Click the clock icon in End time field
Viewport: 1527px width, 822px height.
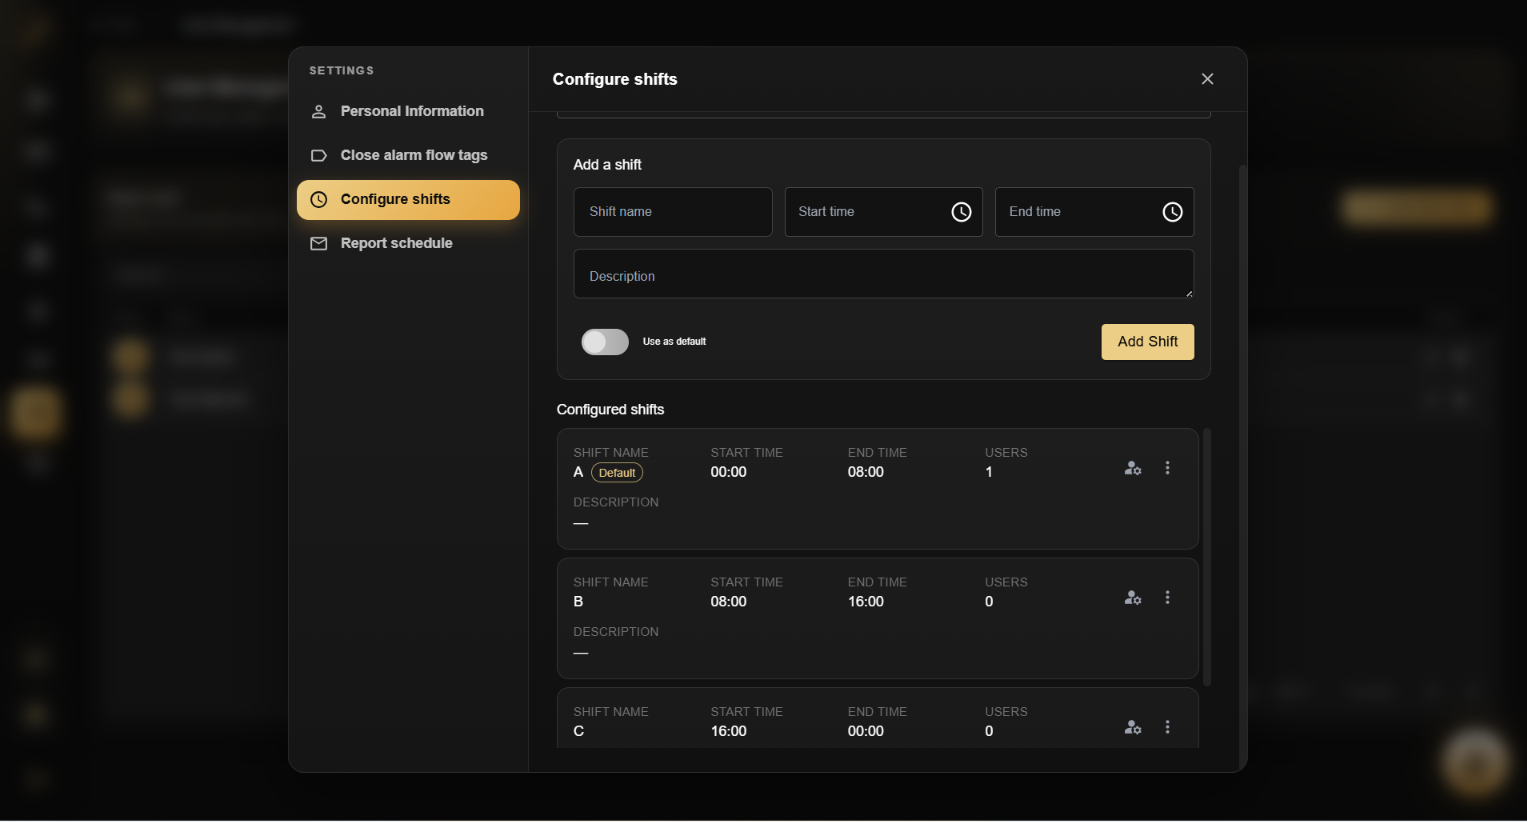click(x=1172, y=212)
